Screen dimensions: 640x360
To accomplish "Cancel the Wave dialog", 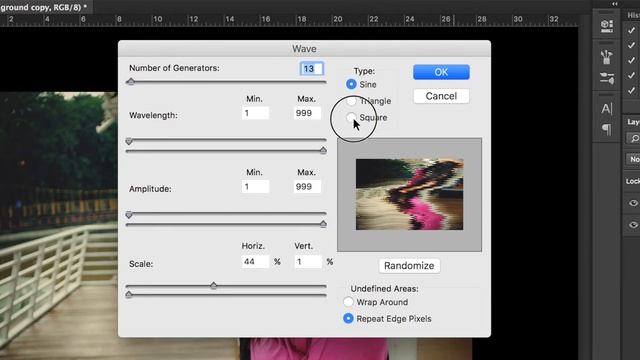I will coord(441,96).
